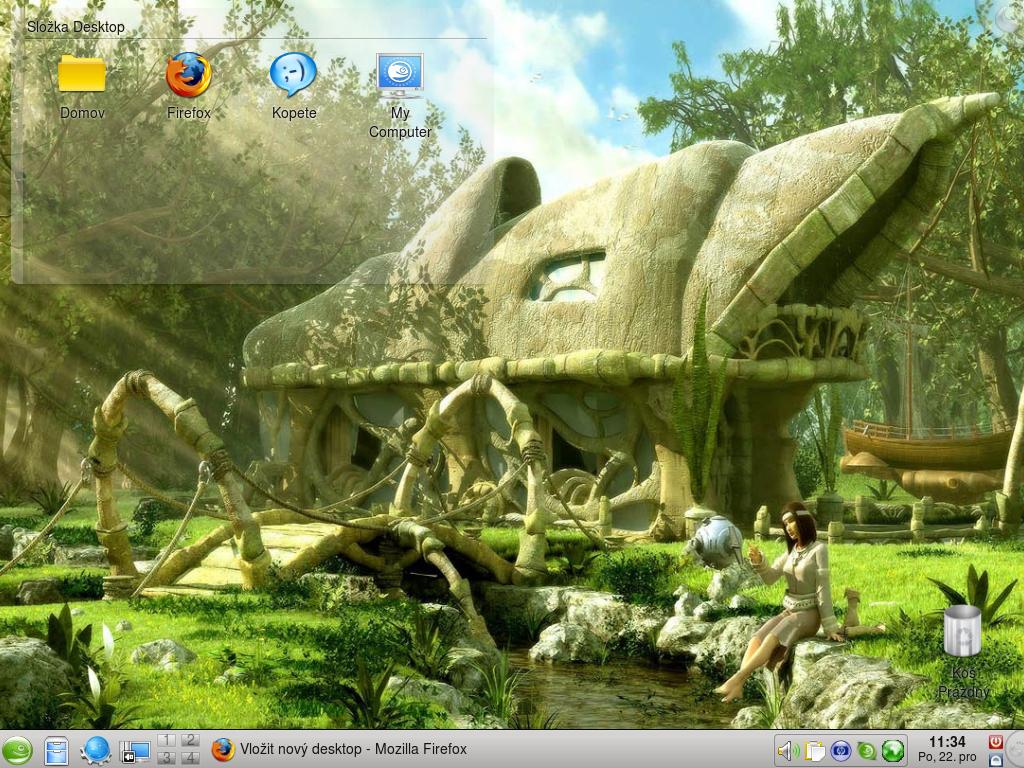
Task: Open the Kopete messenger icon
Action: tap(293, 75)
